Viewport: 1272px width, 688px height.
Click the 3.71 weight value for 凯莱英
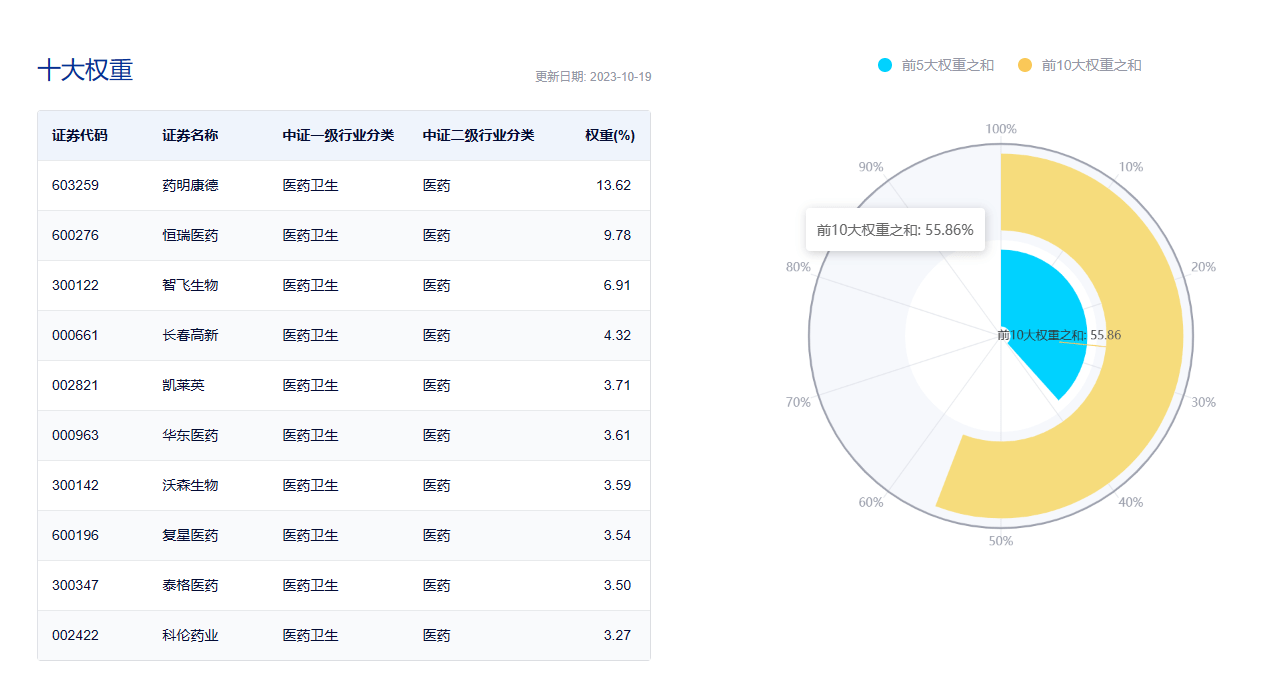(x=617, y=386)
